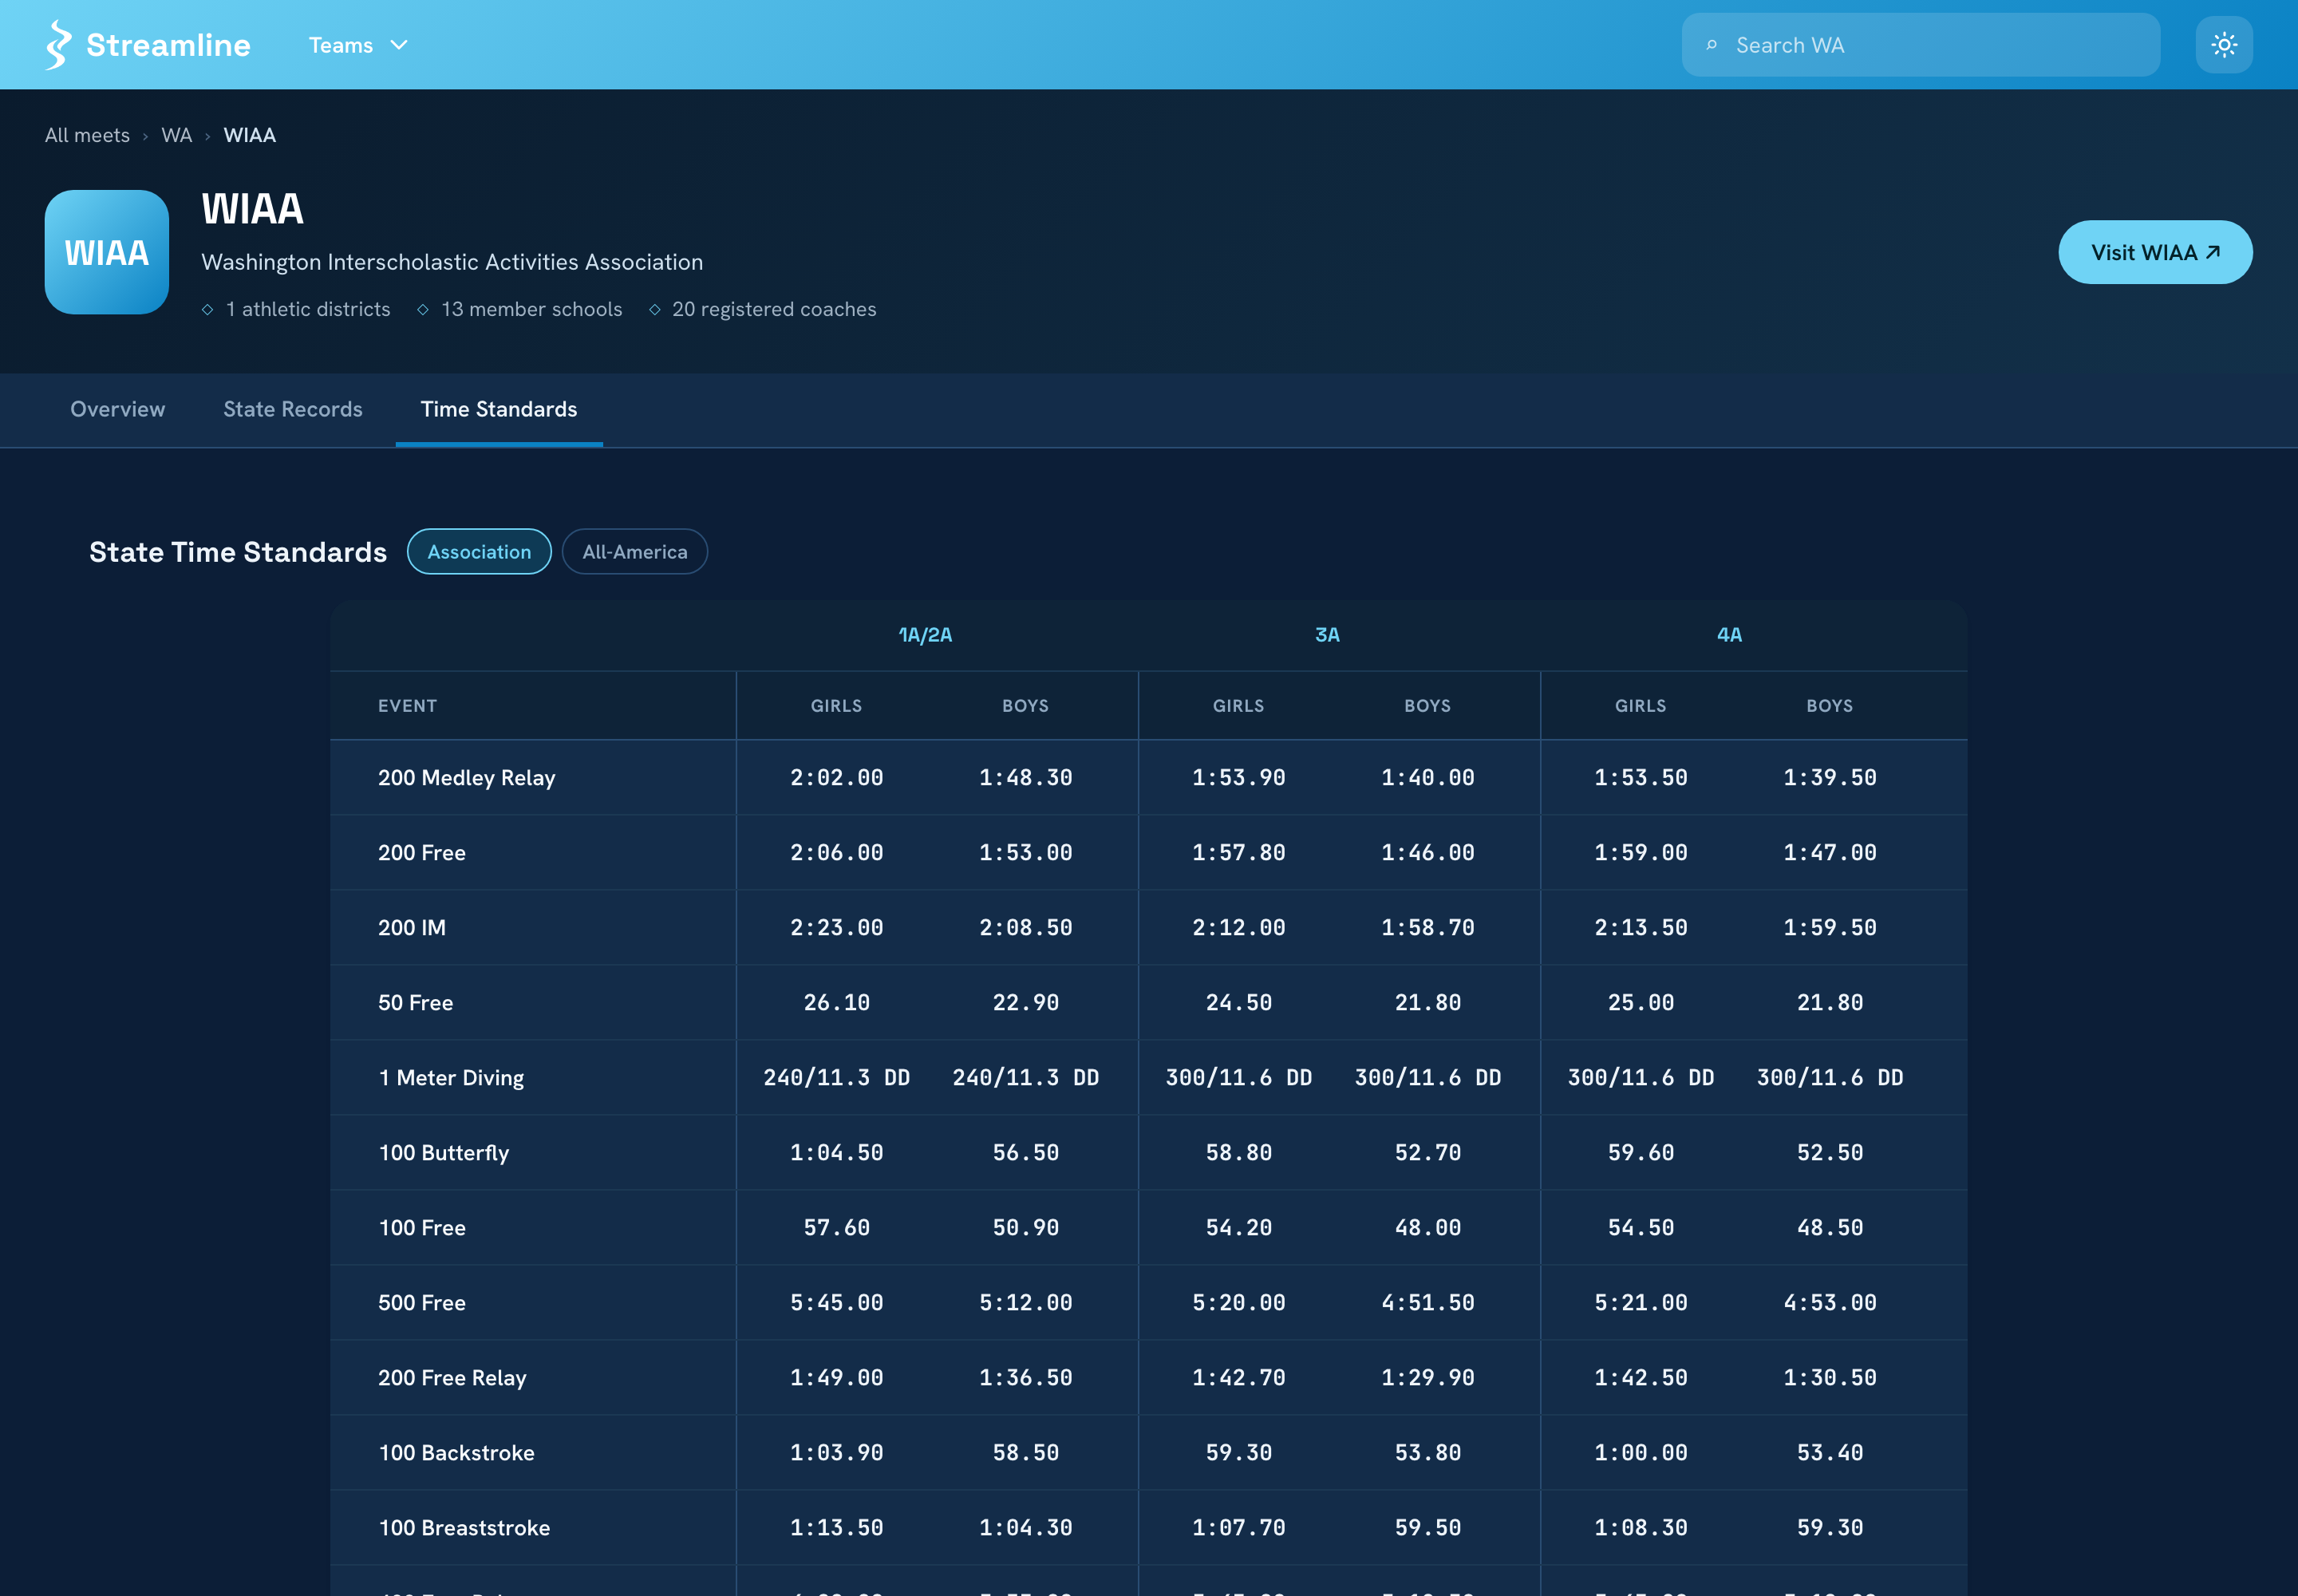
Task: Click the 1A/2A column group header
Action: 925,635
